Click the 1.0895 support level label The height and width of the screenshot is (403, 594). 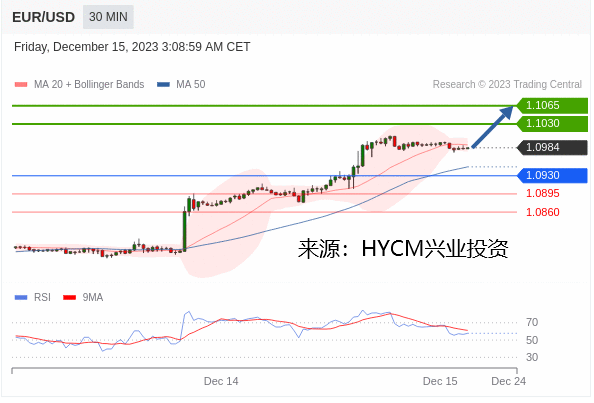(x=542, y=194)
